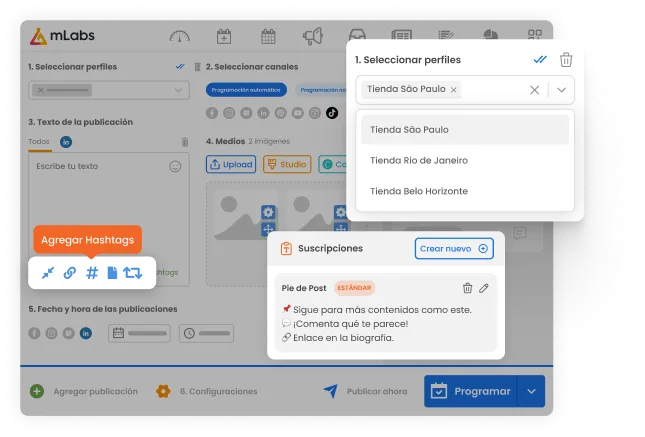This screenshot has height=437, width=645.
Task: Select Tienda Belo Horizonte option
Action: coord(418,191)
